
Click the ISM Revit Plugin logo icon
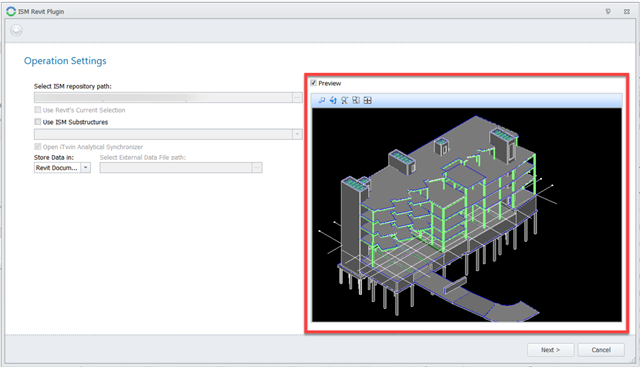[11, 11]
